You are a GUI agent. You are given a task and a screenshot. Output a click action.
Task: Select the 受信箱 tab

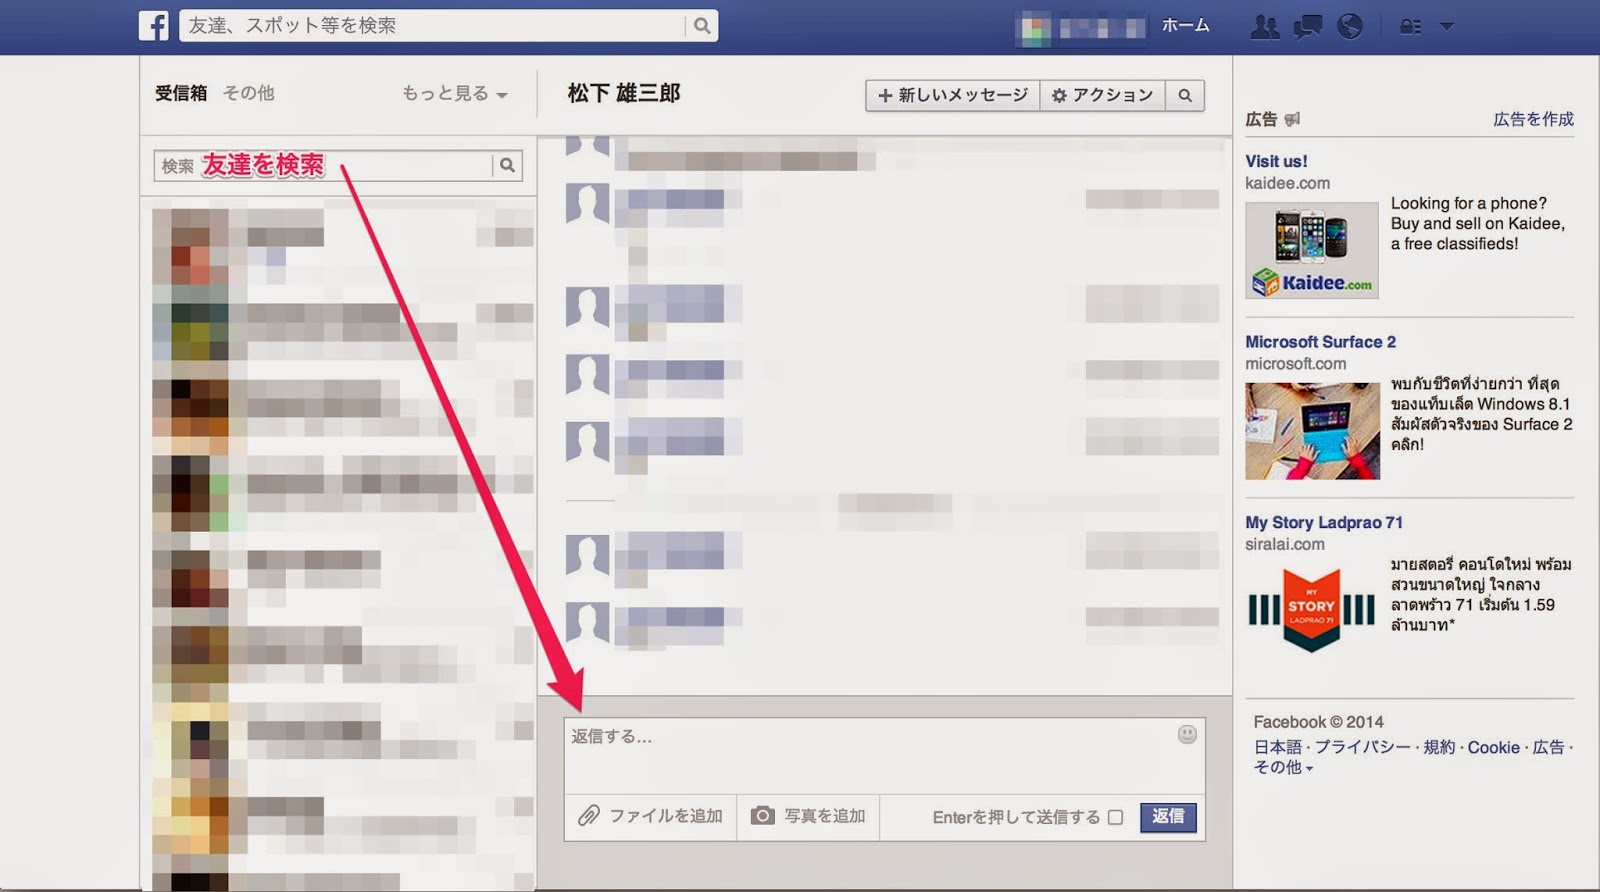[x=181, y=93]
